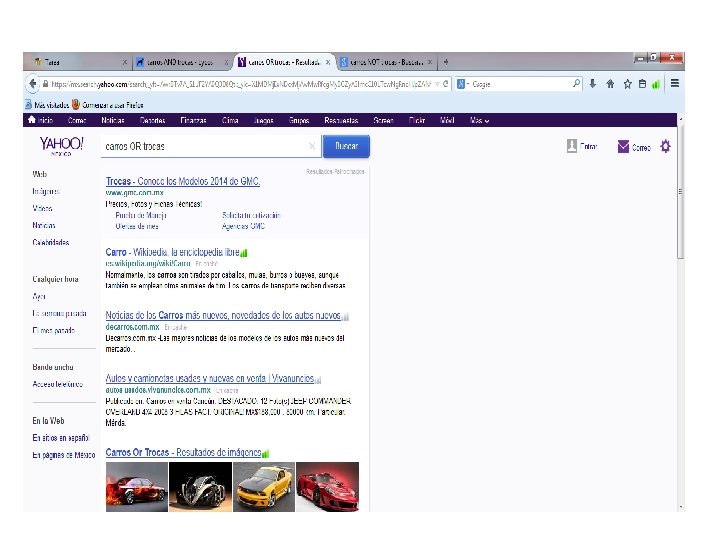
Task: Open the yellow Mustang image thumbnail
Action: coord(264,487)
